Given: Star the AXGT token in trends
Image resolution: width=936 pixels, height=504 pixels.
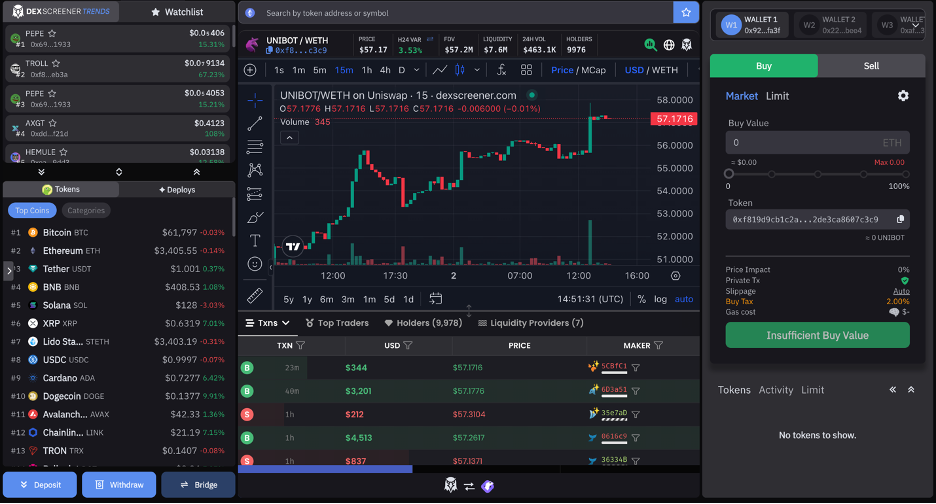Looking at the screenshot, I should tap(53, 123).
